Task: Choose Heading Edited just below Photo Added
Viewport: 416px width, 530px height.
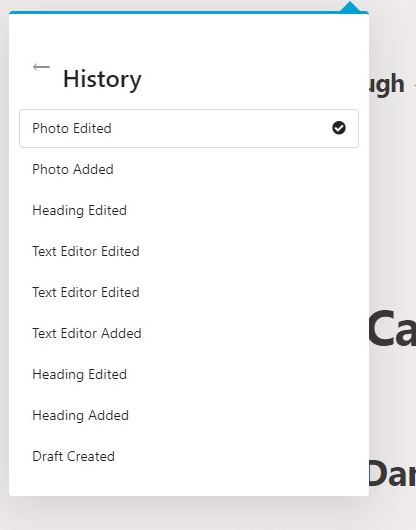Action: [x=189, y=210]
